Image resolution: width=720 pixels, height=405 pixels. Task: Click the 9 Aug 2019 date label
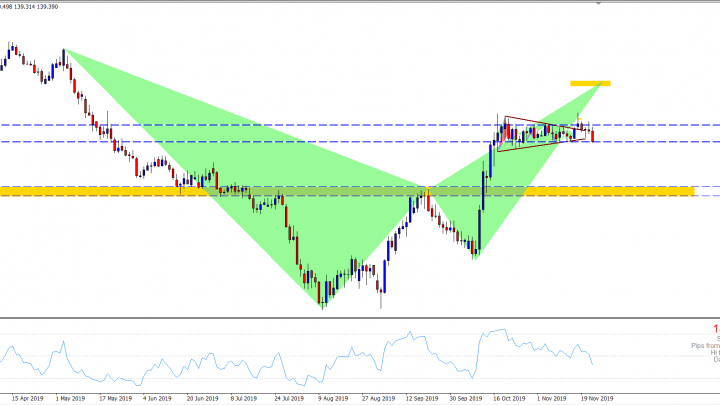click(332, 397)
